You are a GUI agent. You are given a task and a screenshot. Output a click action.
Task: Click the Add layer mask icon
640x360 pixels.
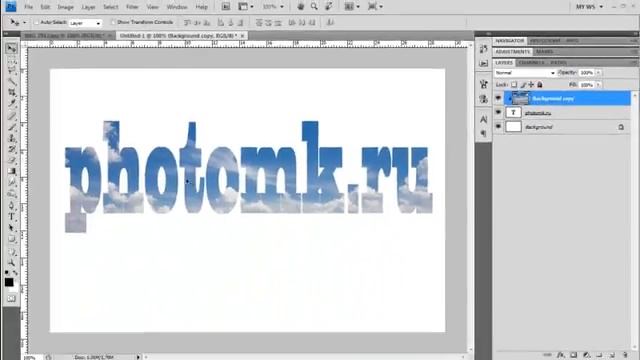click(x=573, y=355)
